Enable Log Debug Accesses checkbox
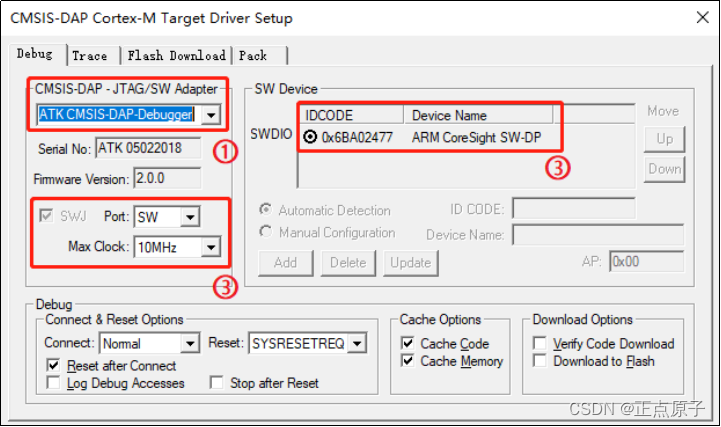Viewport: 721px width, 427px height. (53, 383)
